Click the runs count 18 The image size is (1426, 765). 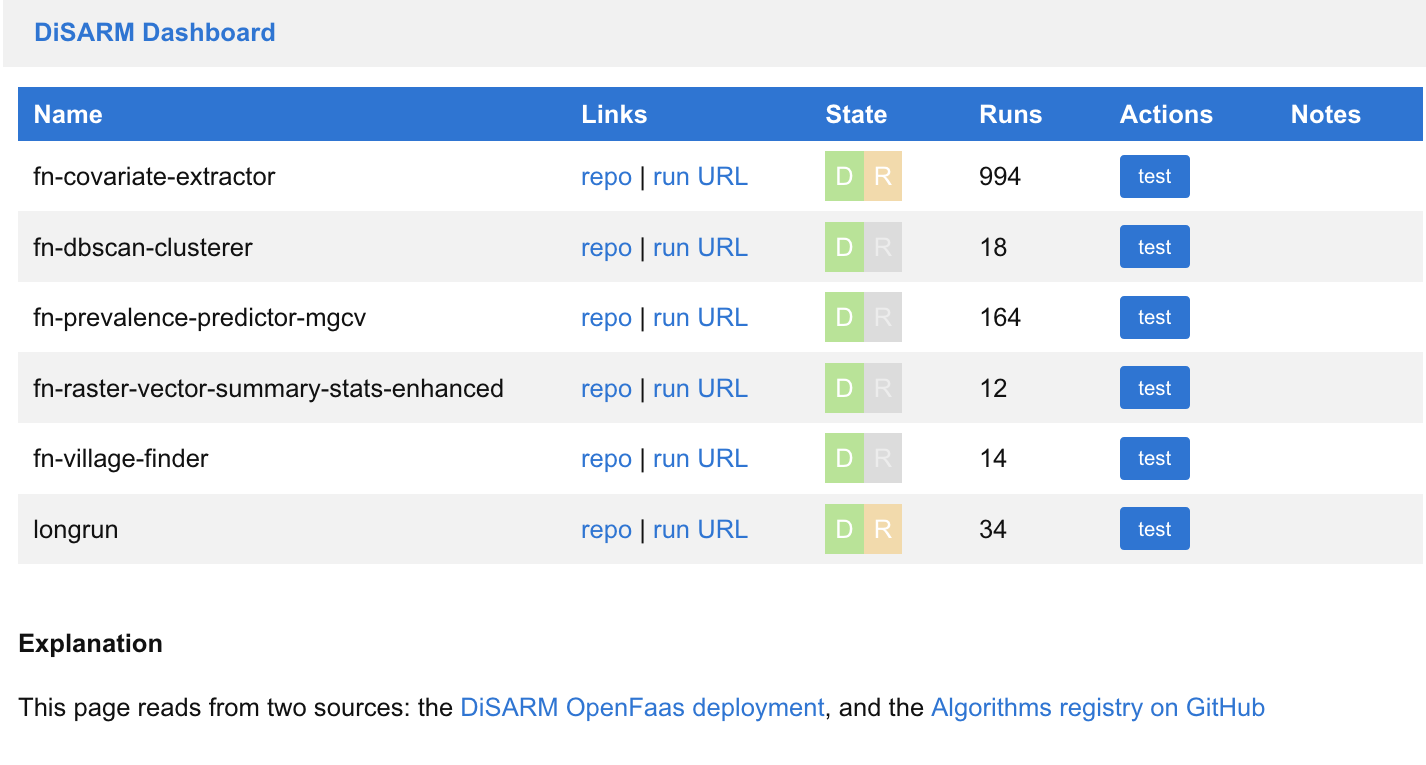[993, 247]
